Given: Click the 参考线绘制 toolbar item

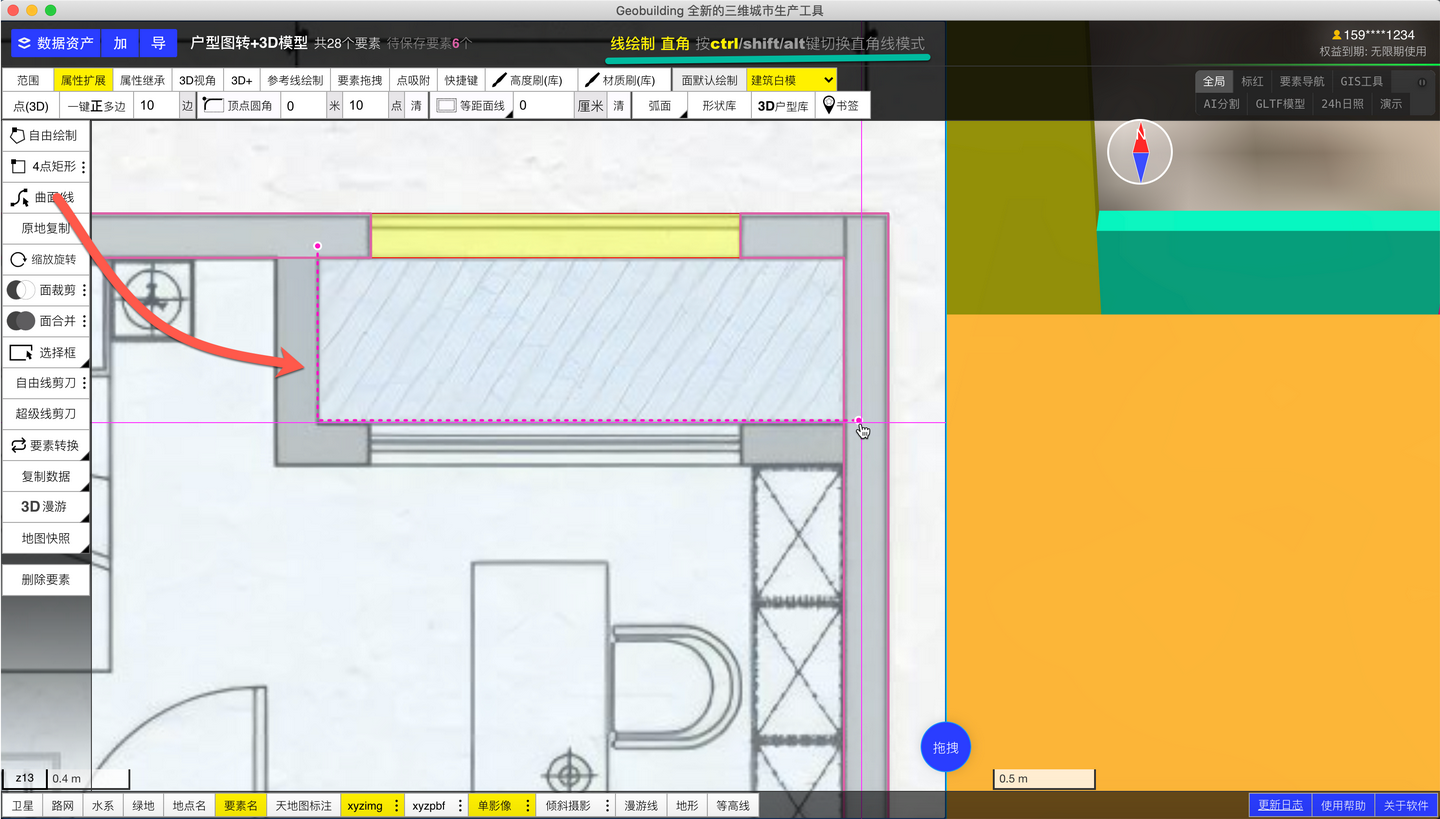Looking at the screenshot, I should coord(295,80).
